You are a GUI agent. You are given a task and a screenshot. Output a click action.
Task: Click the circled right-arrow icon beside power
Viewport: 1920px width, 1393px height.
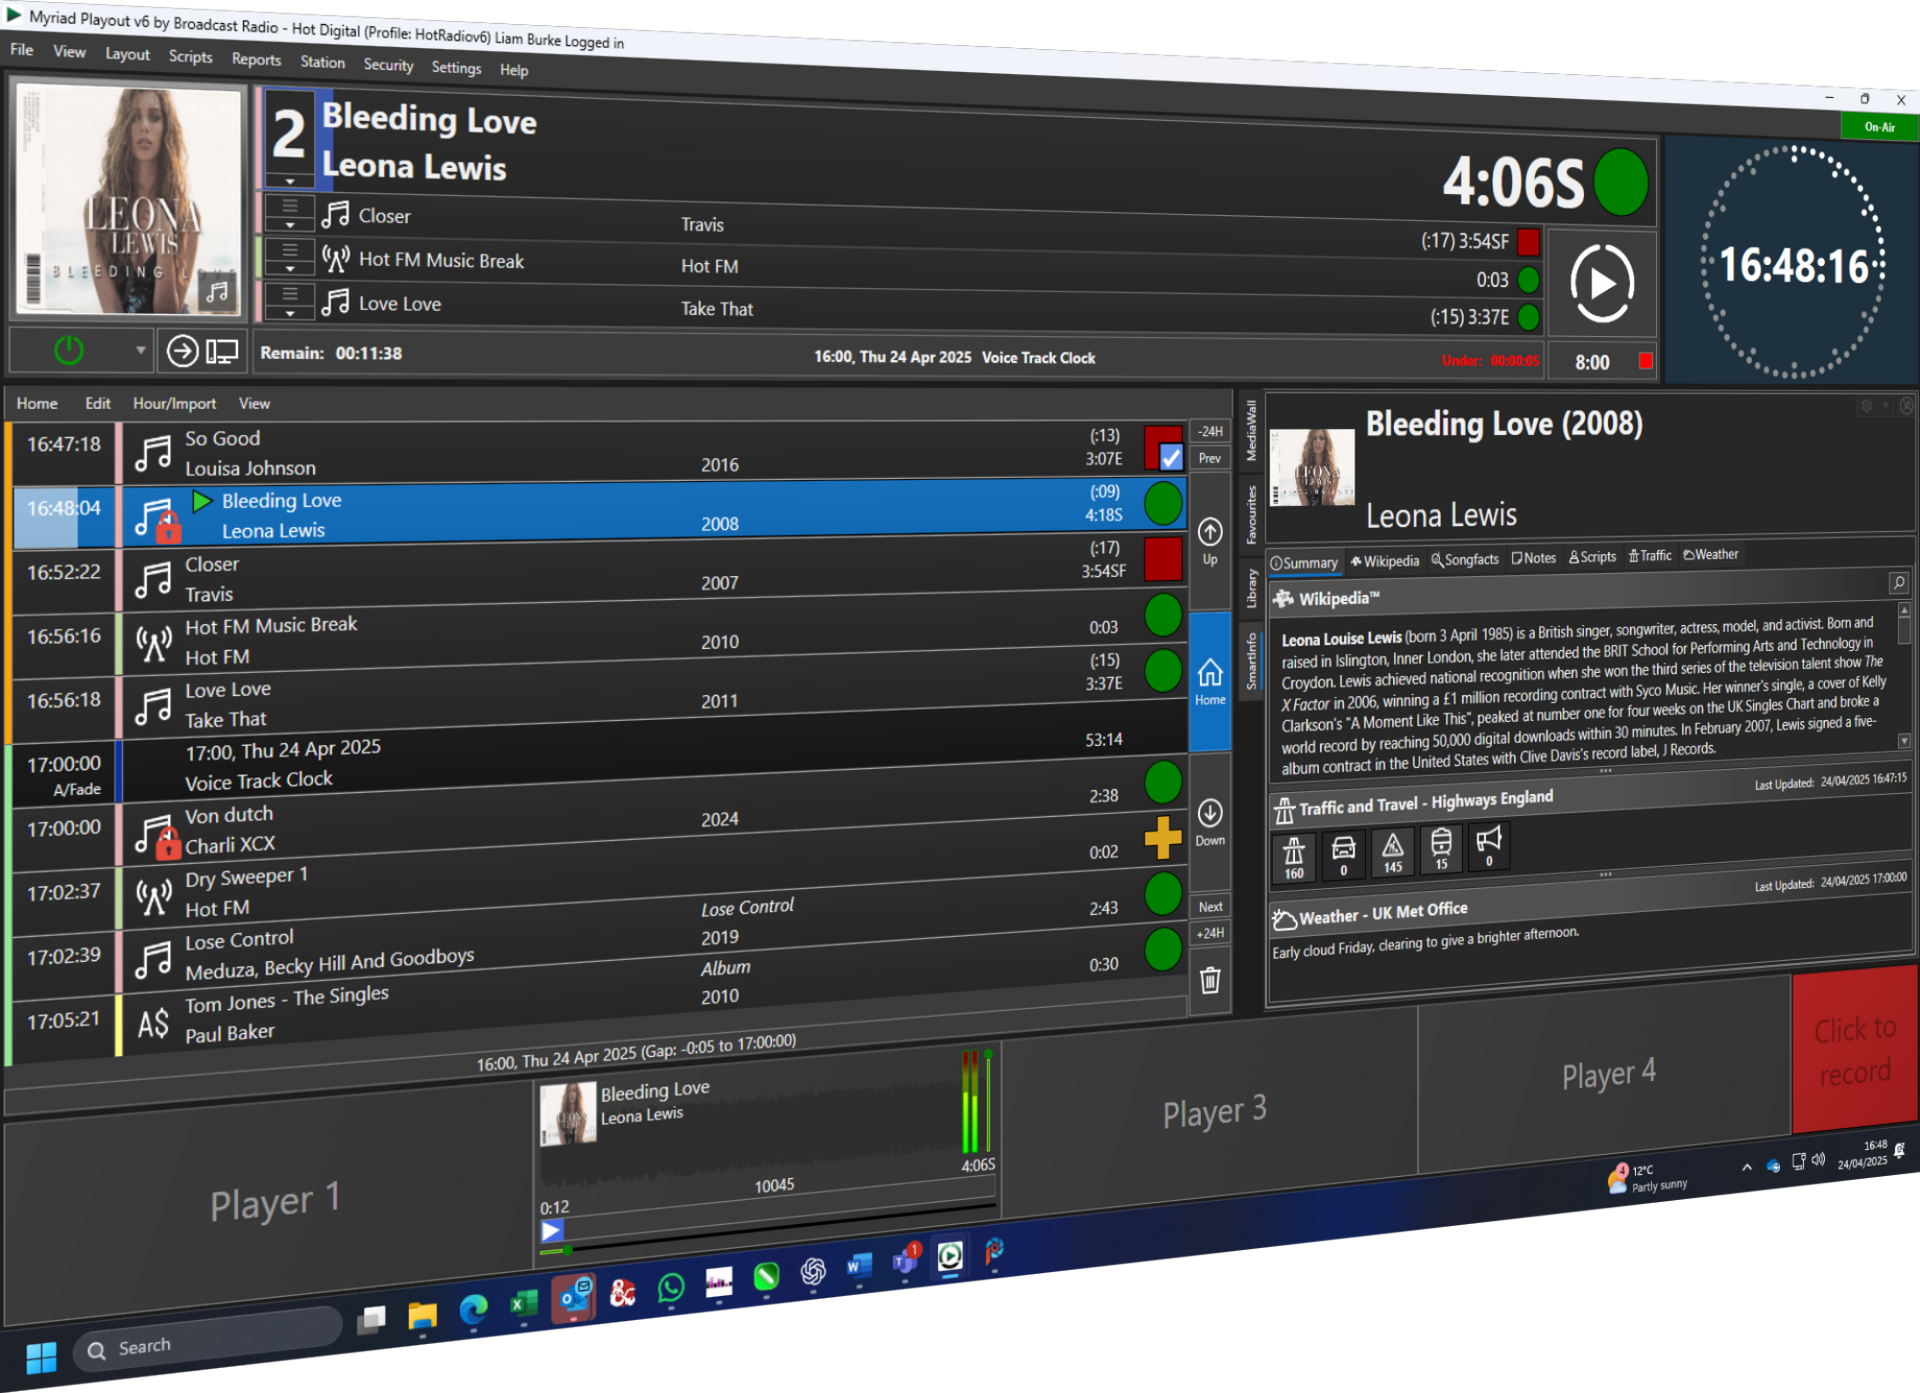pyautogui.click(x=182, y=351)
